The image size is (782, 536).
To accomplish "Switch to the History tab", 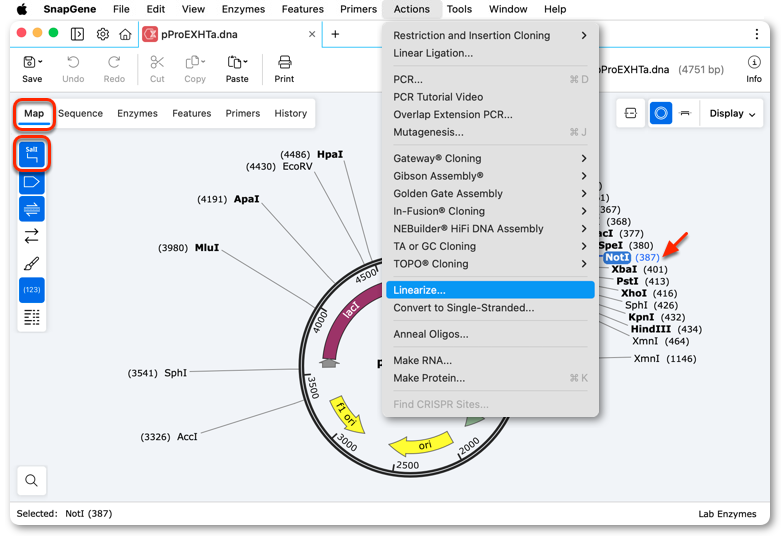I will pos(290,113).
